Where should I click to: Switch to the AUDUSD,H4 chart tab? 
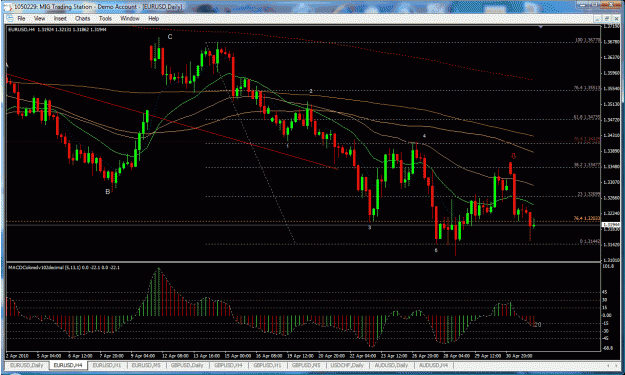(x=434, y=365)
